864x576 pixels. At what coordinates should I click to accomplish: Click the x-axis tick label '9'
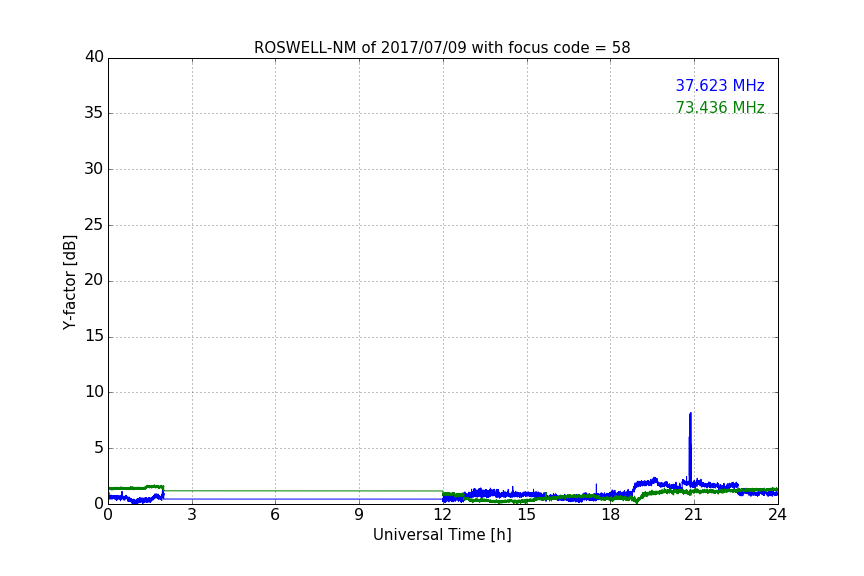(359, 515)
